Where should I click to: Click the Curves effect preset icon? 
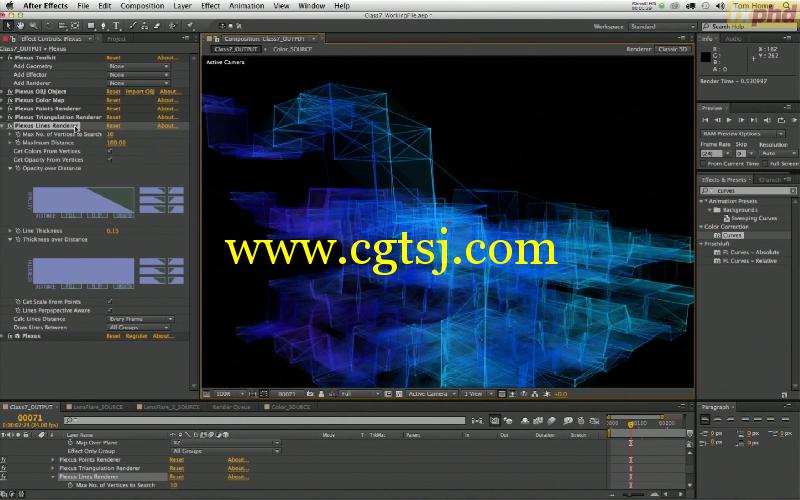tap(717, 235)
